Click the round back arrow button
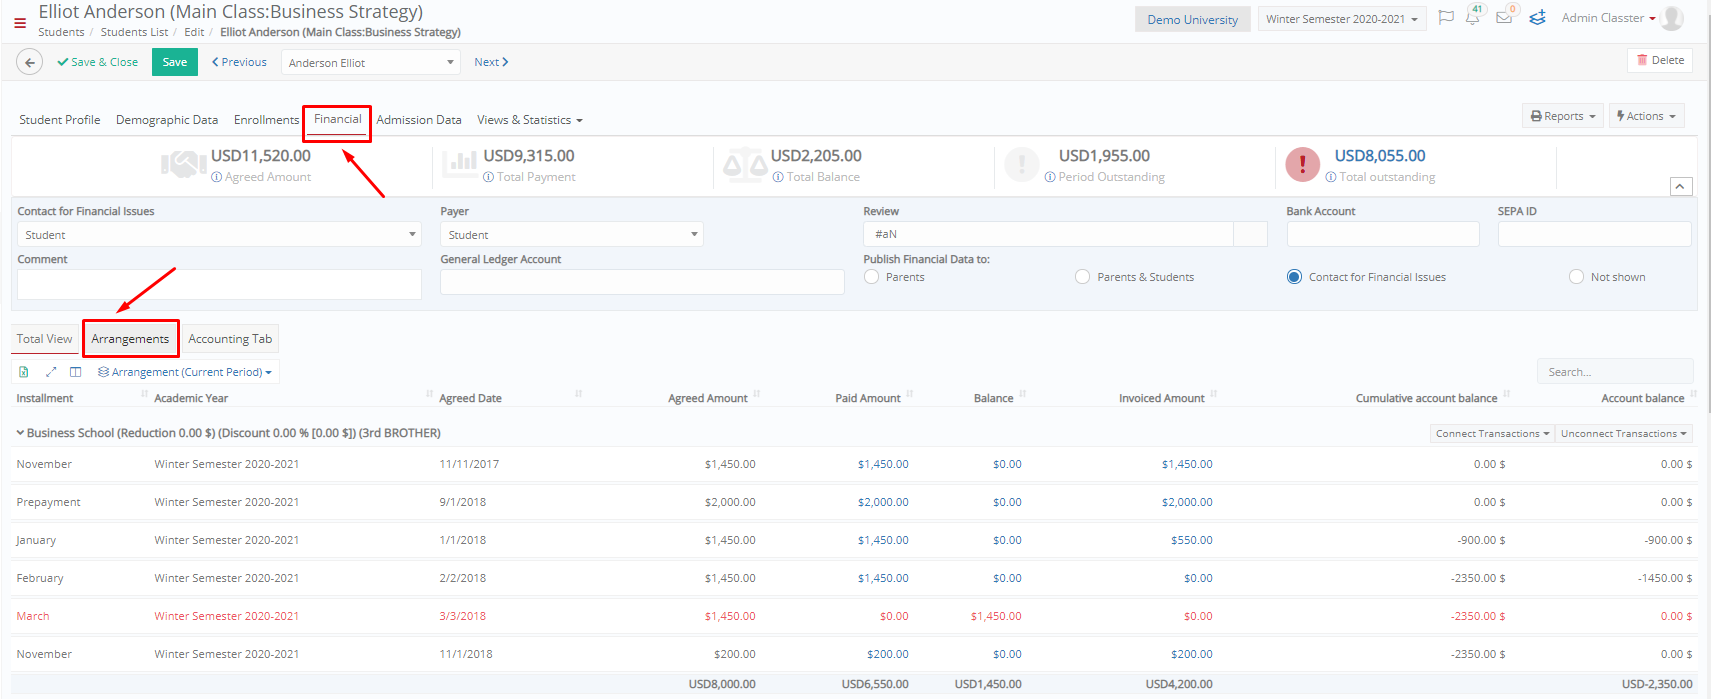This screenshot has height=699, width=1711. (30, 62)
